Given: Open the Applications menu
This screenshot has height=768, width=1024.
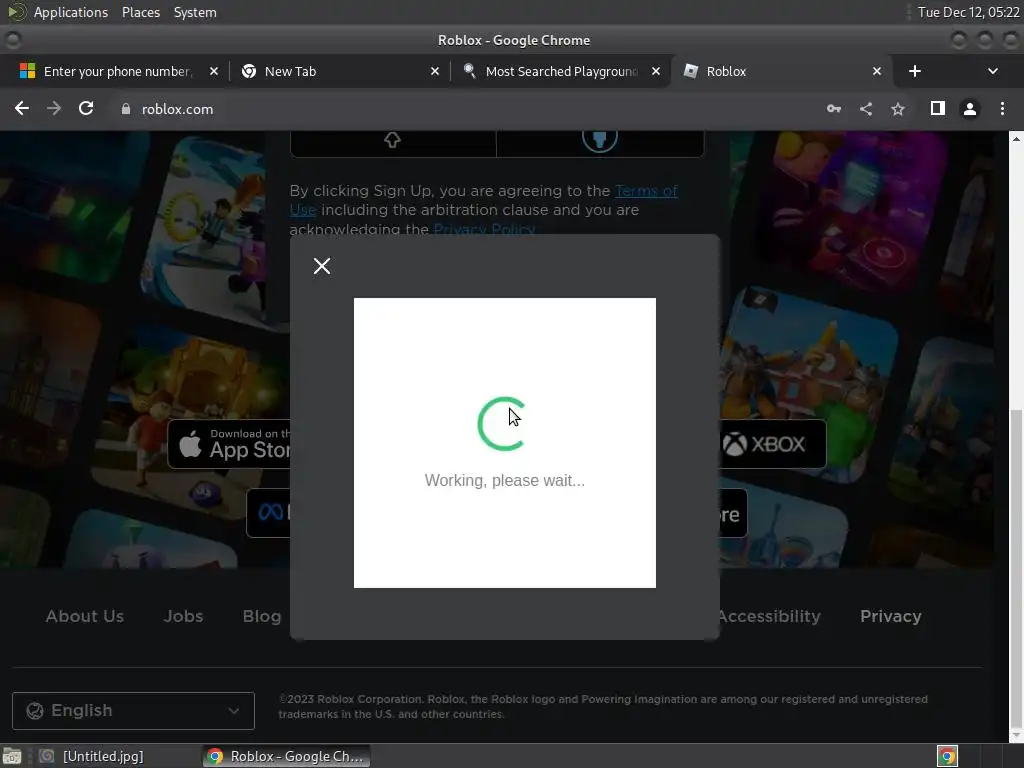Looking at the screenshot, I should pos(71,12).
